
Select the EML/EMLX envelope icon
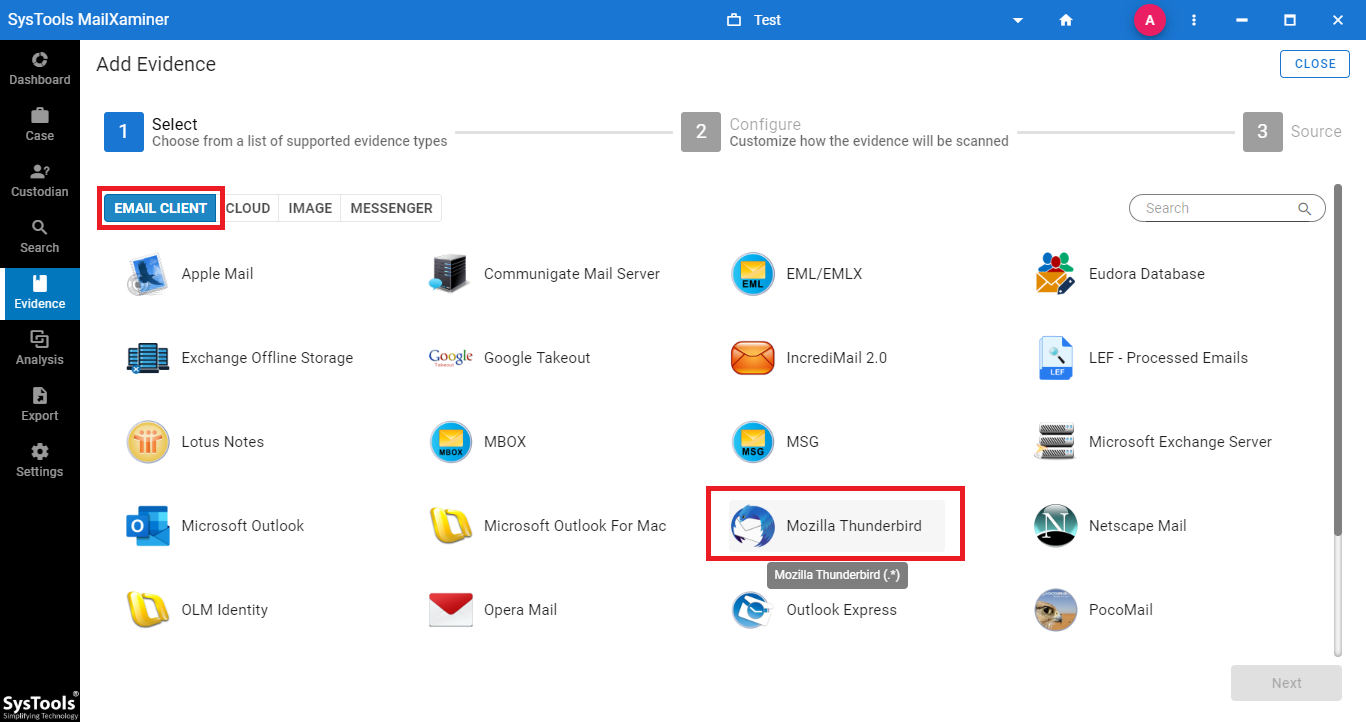pyautogui.click(x=753, y=274)
